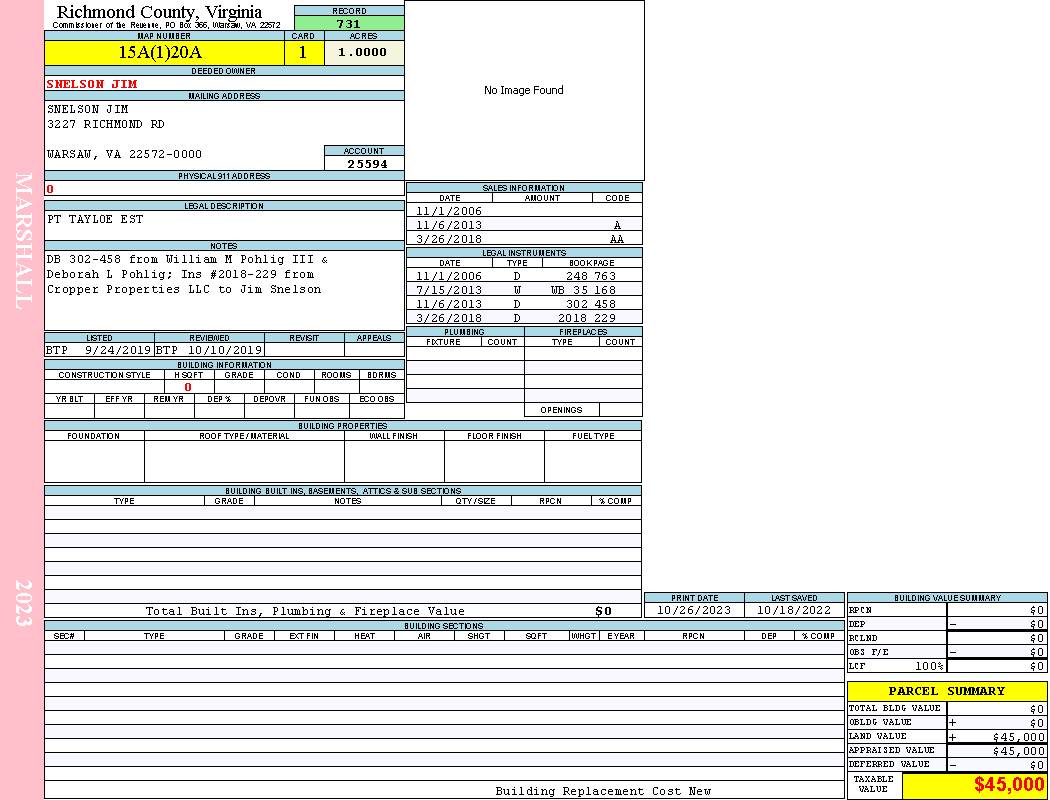Viewport: 1050px width, 800px height.
Task: Select the 3/26/2018 sales information date
Action: tap(449, 240)
